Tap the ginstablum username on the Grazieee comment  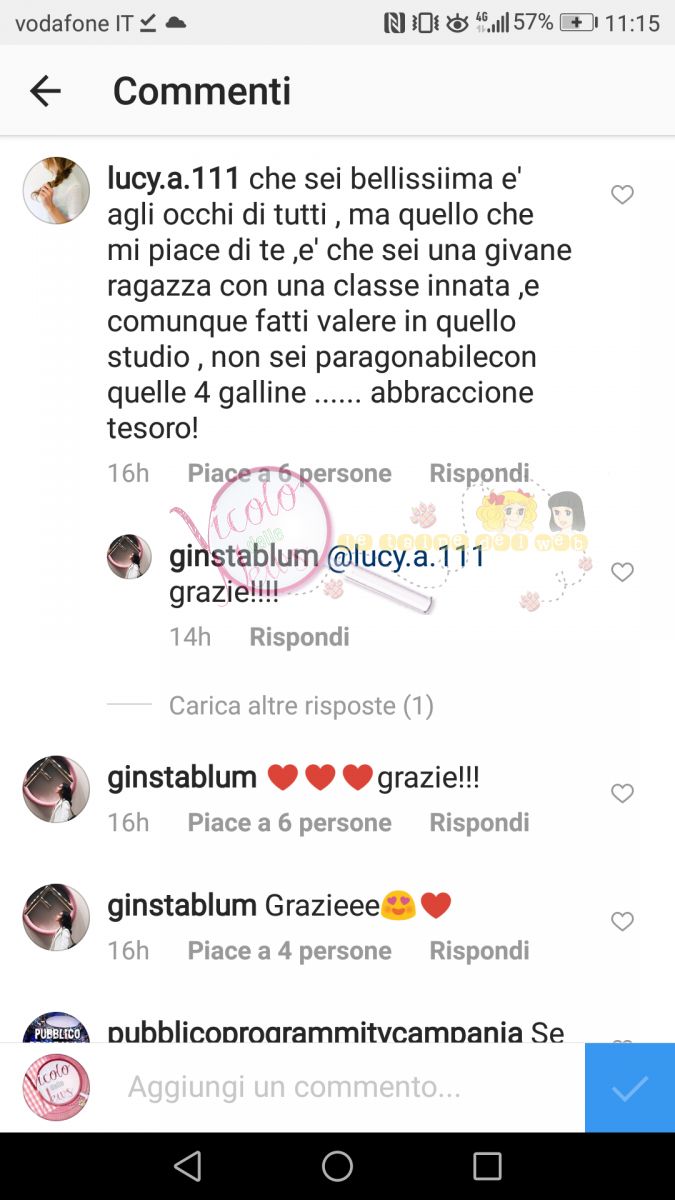click(x=182, y=906)
